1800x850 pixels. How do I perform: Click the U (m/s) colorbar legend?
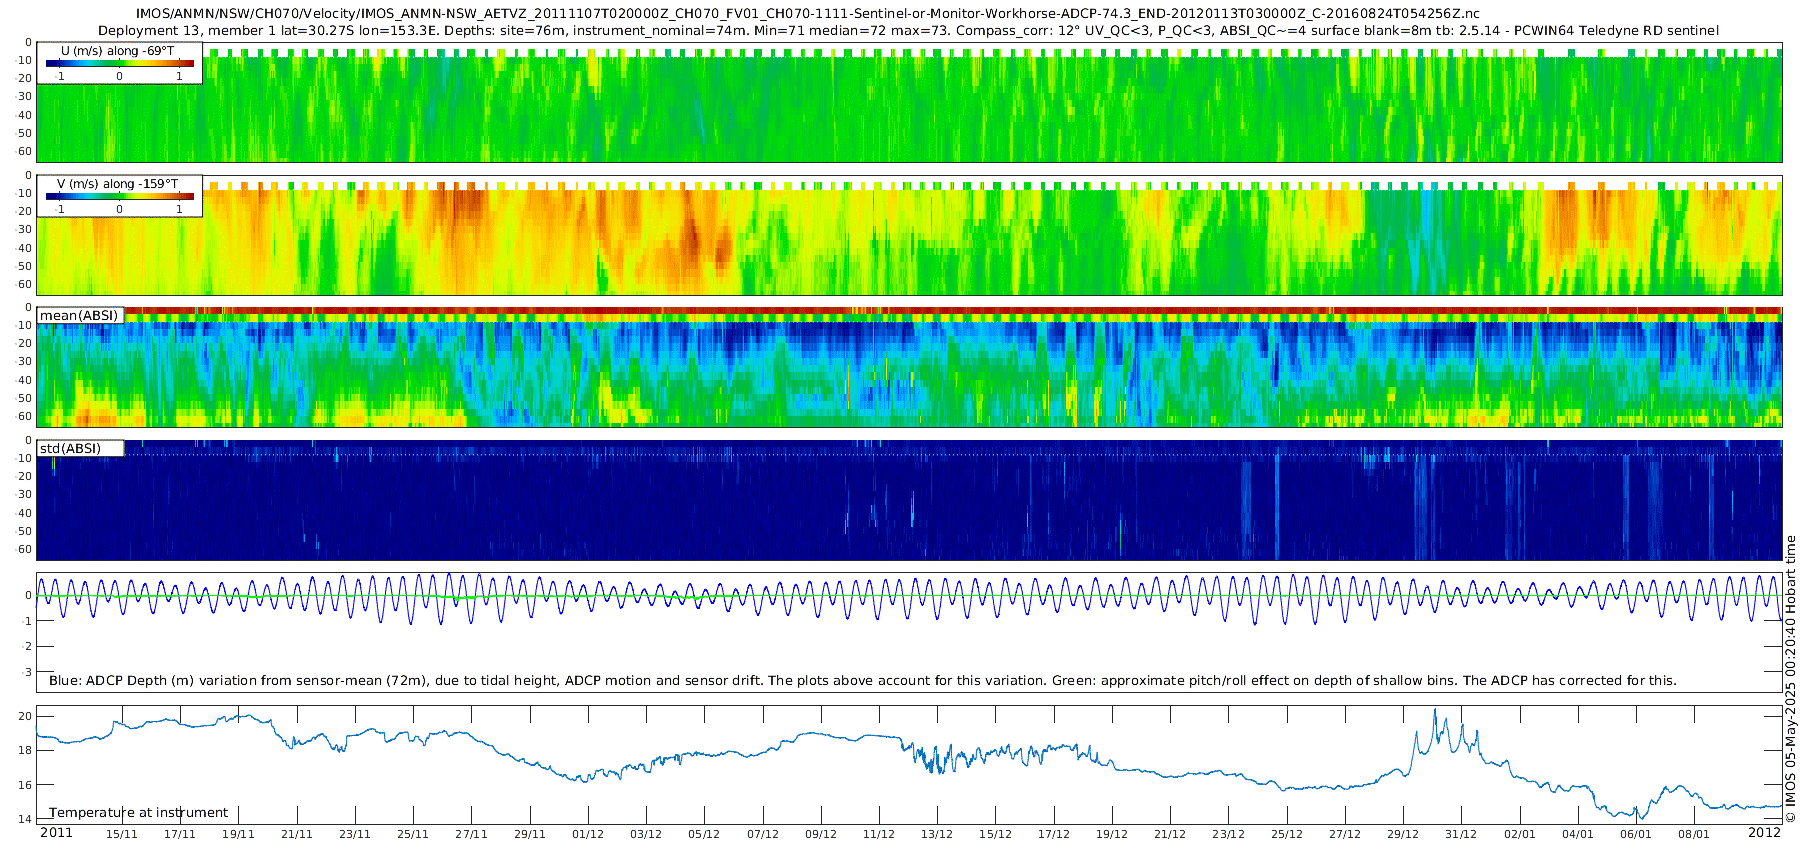pos(120,63)
